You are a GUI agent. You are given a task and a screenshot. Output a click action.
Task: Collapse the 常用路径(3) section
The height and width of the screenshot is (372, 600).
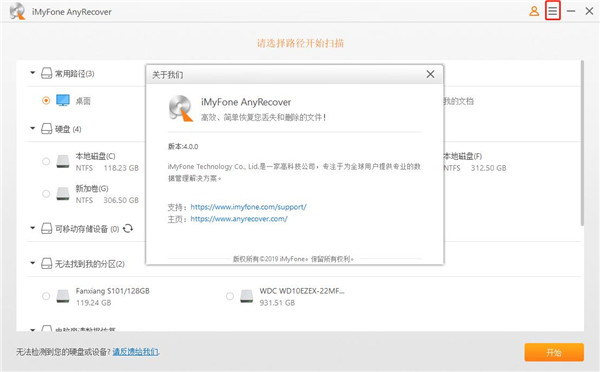[x=33, y=72]
